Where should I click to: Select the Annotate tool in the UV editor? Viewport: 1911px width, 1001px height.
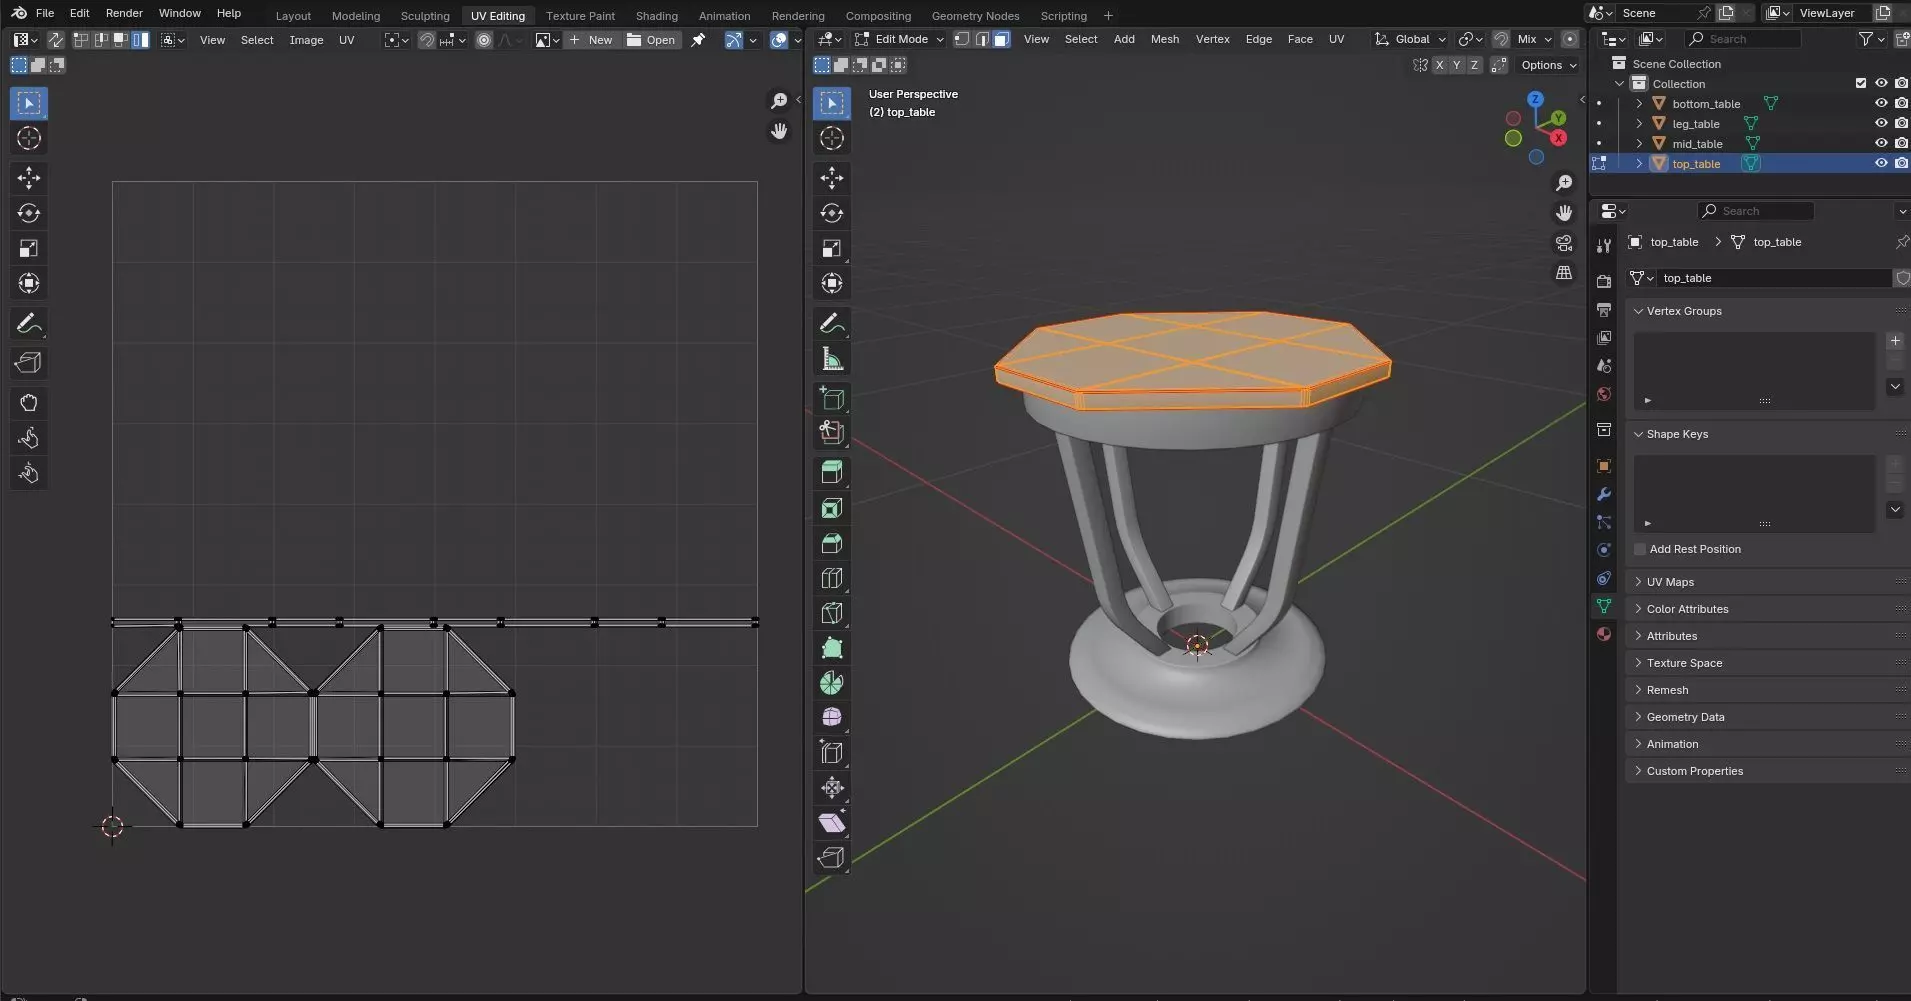pos(29,323)
